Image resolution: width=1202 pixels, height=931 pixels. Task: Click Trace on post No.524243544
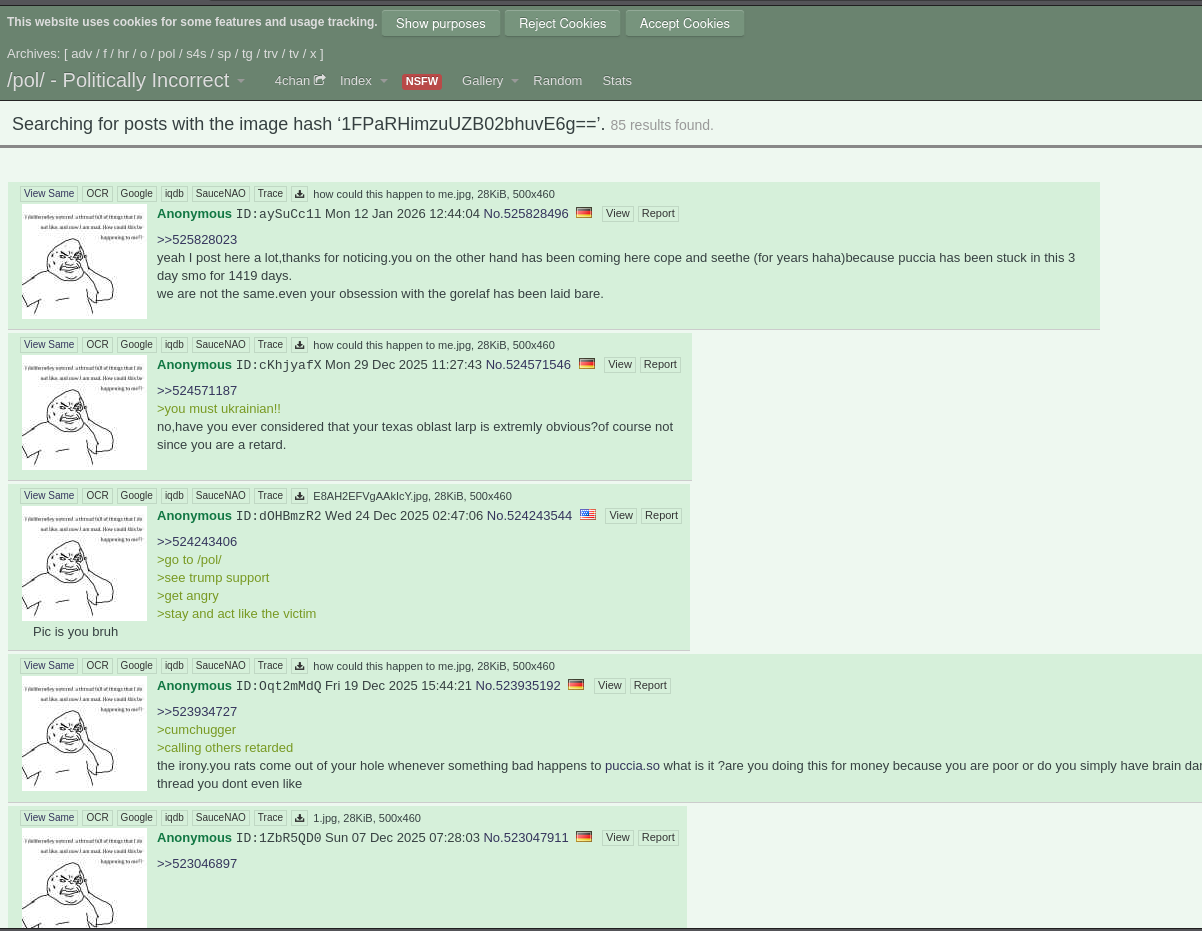click(x=270, y=496)
